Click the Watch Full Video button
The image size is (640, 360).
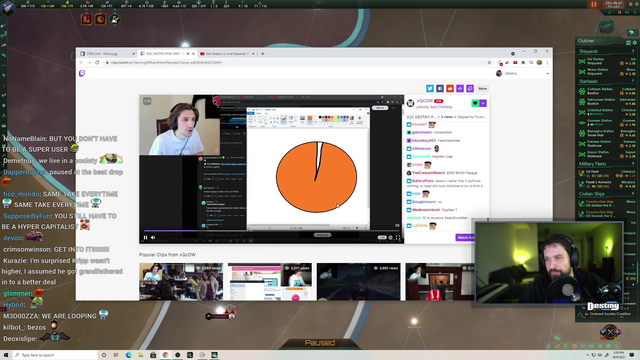465,238
